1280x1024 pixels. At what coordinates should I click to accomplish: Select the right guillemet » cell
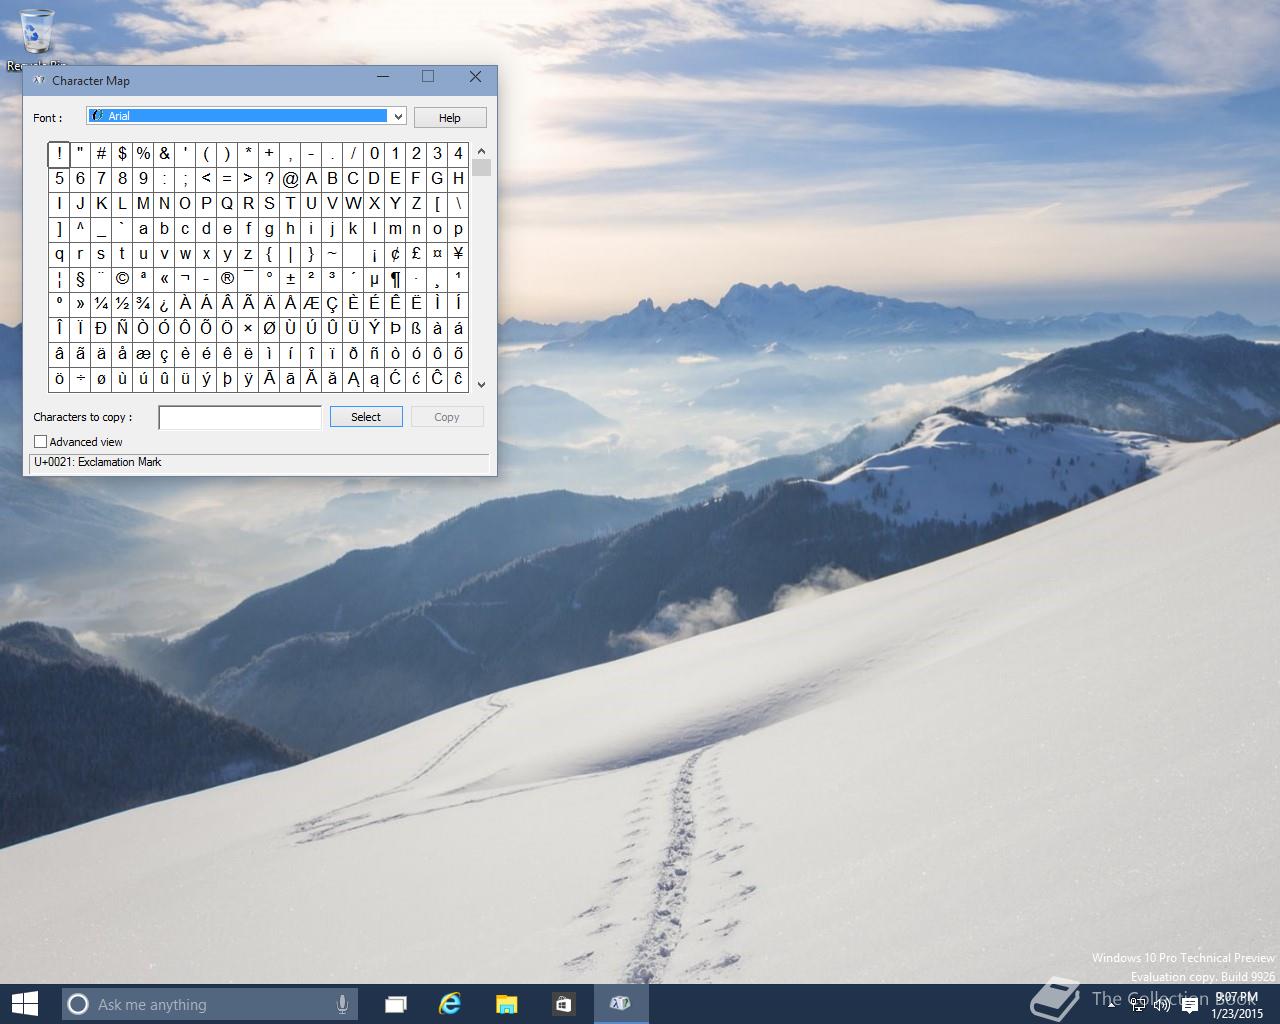point(80,303)
